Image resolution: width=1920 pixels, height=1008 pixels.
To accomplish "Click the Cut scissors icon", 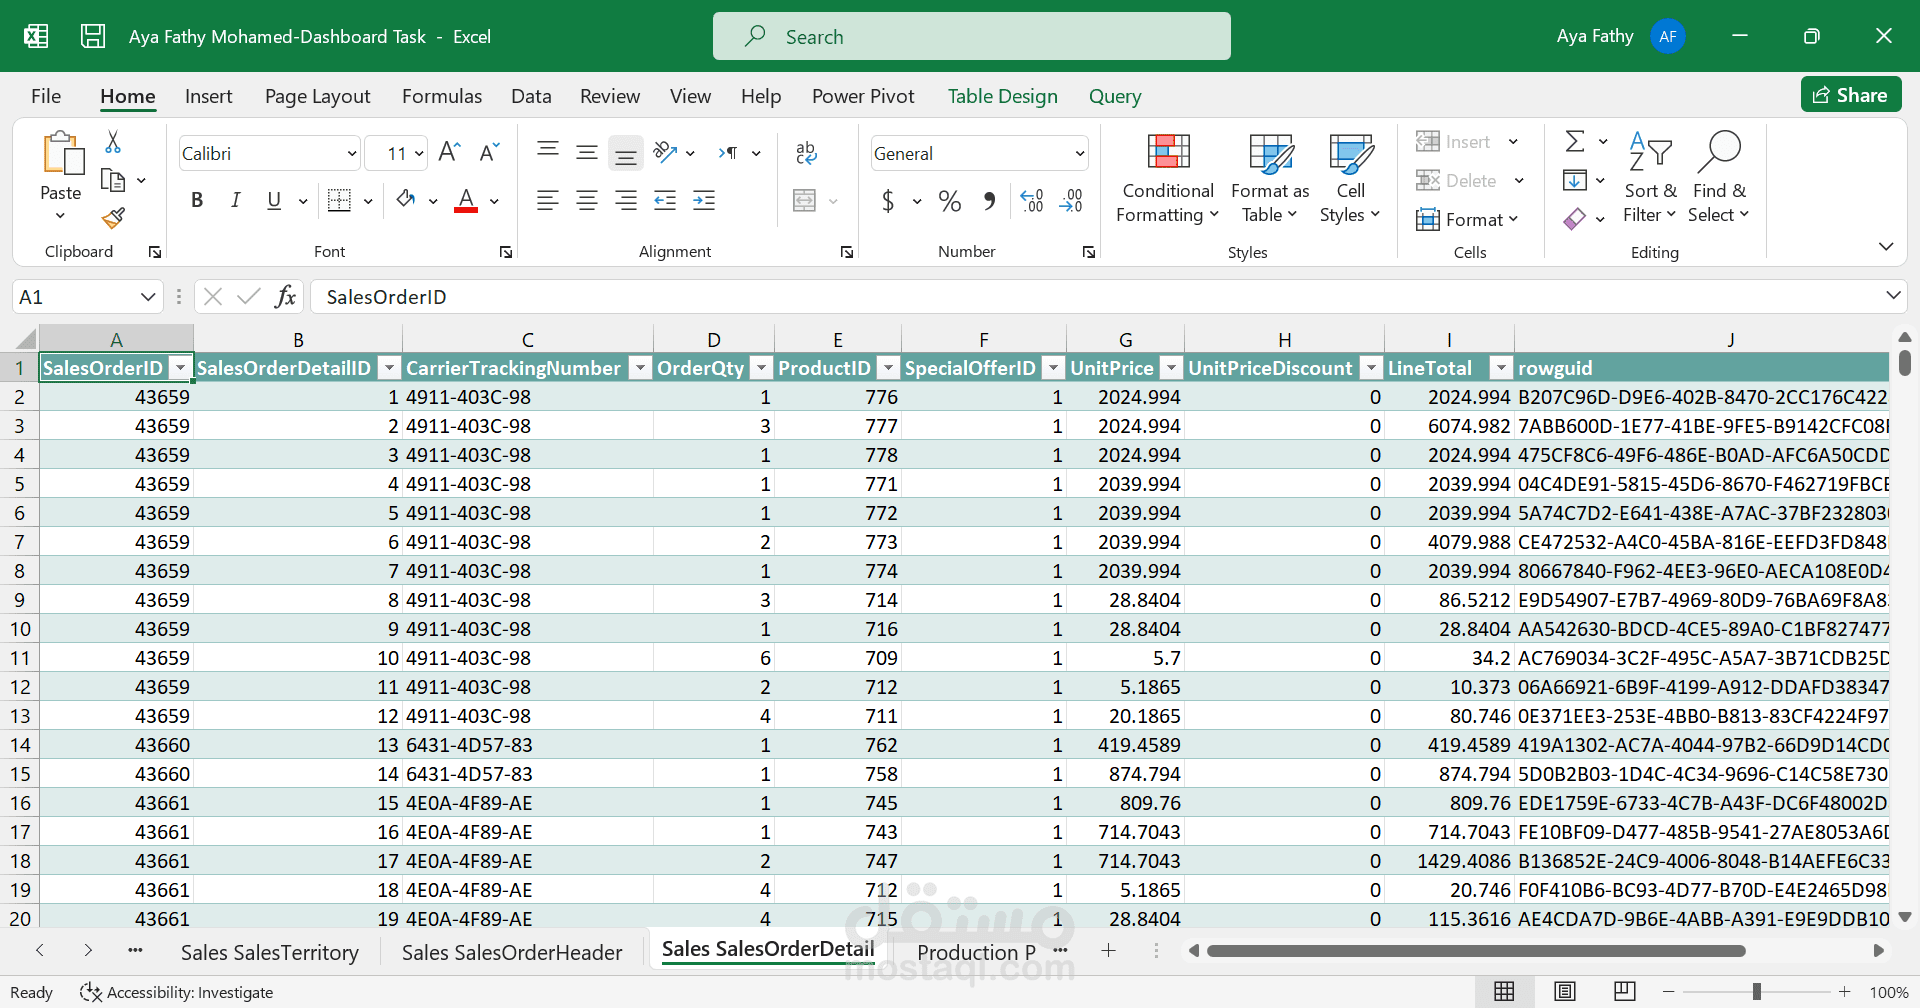I will [113, 142].
